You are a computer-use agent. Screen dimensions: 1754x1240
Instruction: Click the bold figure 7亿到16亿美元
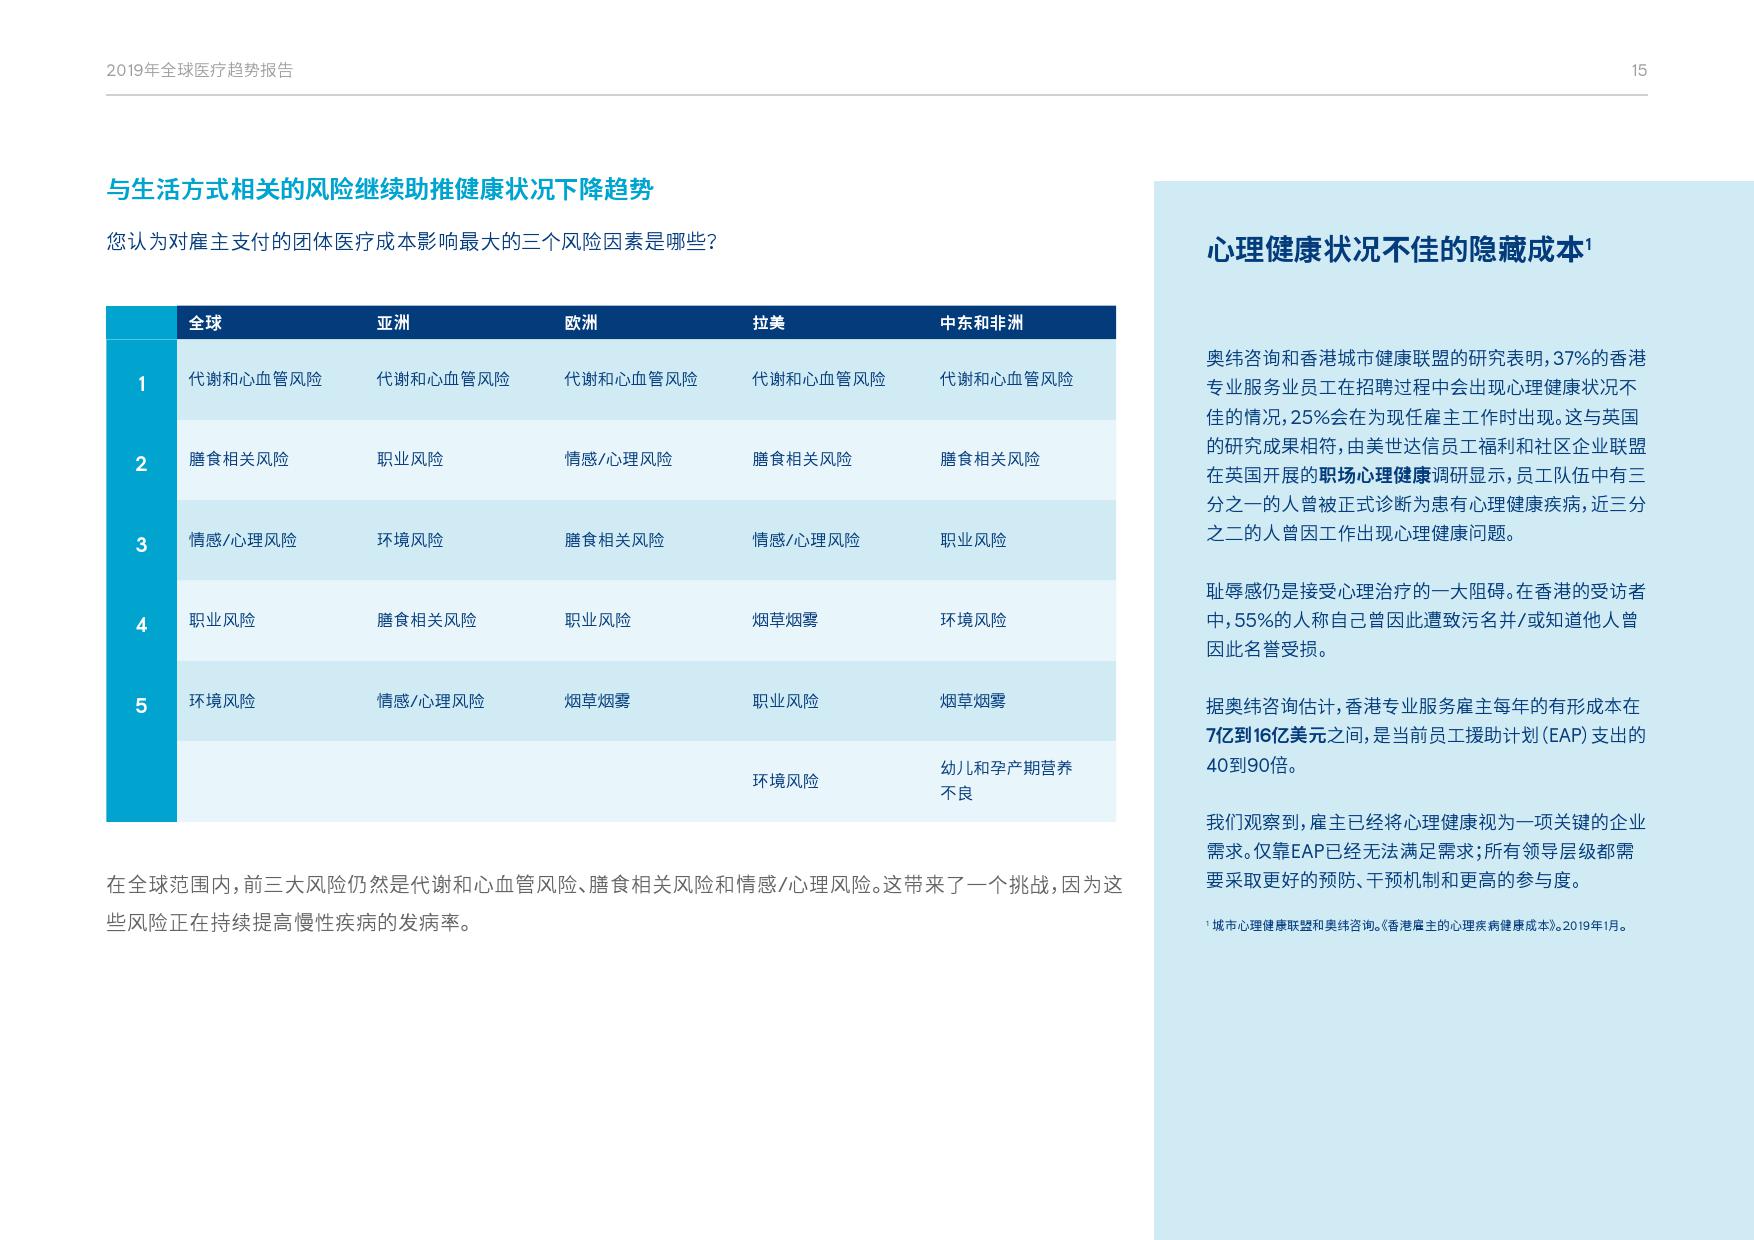click(x=1265, y=736)
